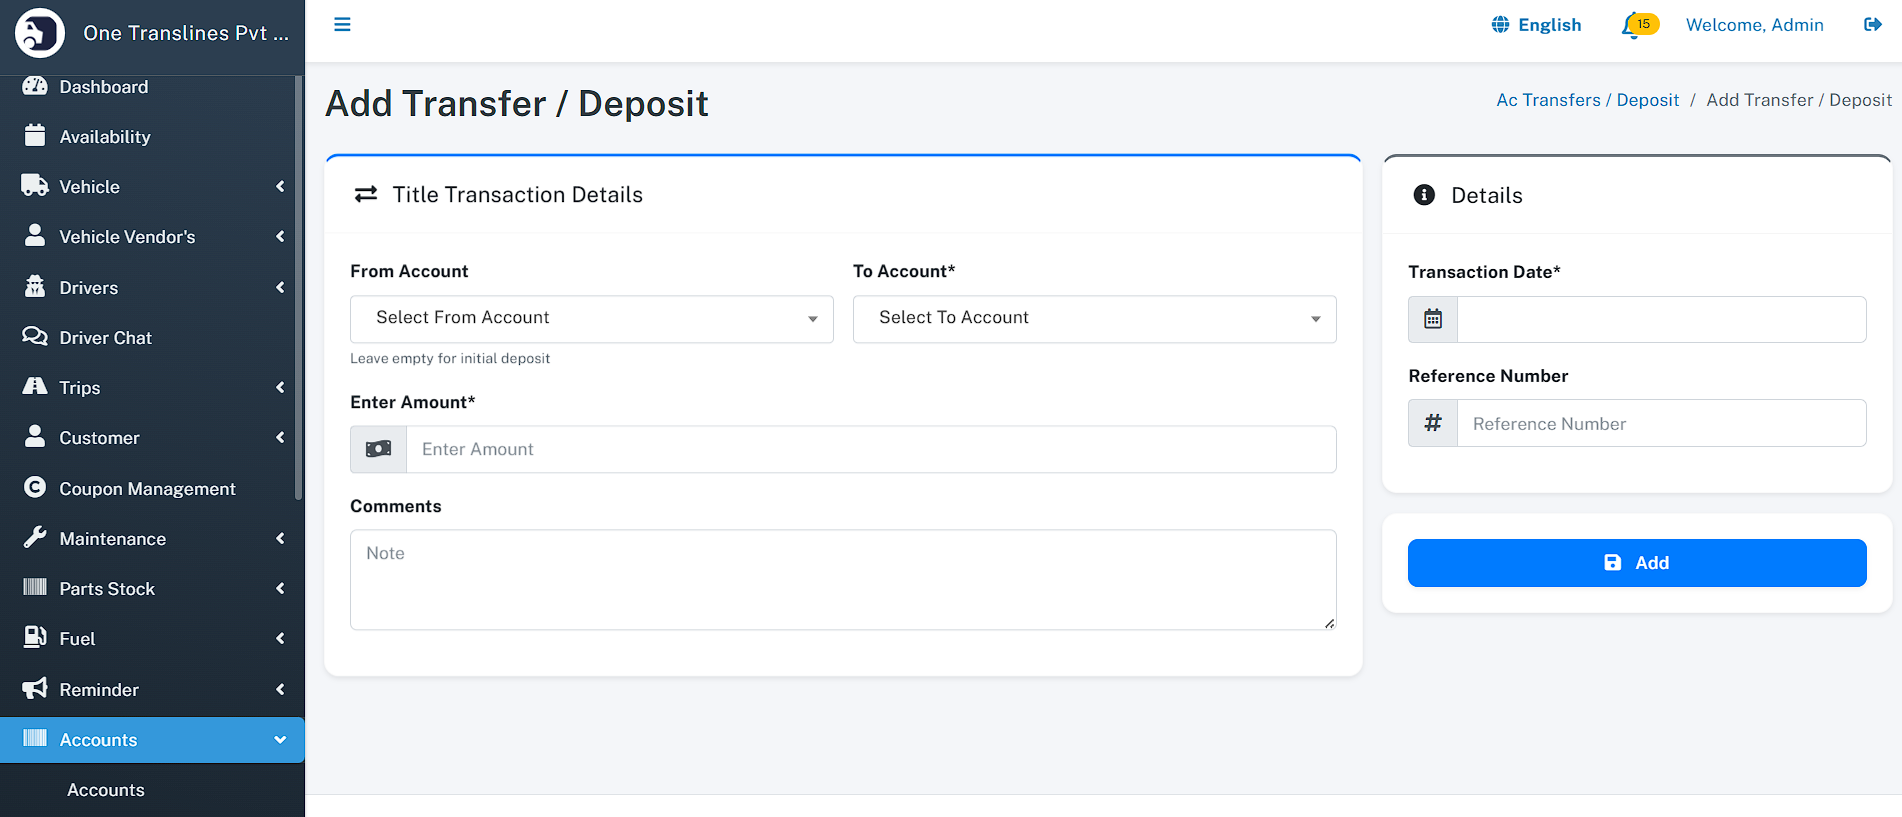Open the Select From Account dropdown
Image resolution: width=1902 pixels, height=817 pixels.
coord(591,319)
